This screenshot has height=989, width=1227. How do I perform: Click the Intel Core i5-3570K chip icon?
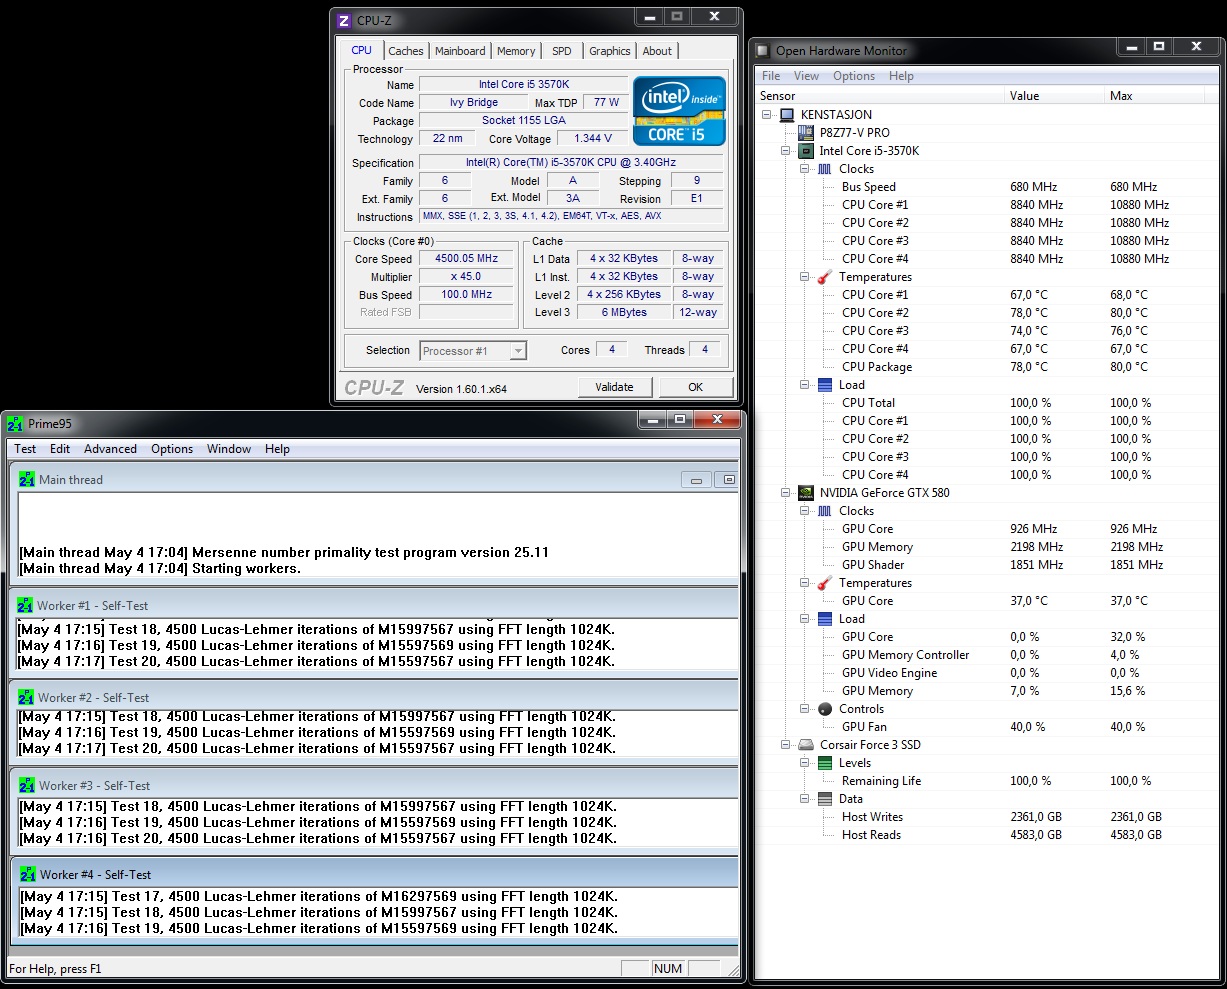point(805,151)
